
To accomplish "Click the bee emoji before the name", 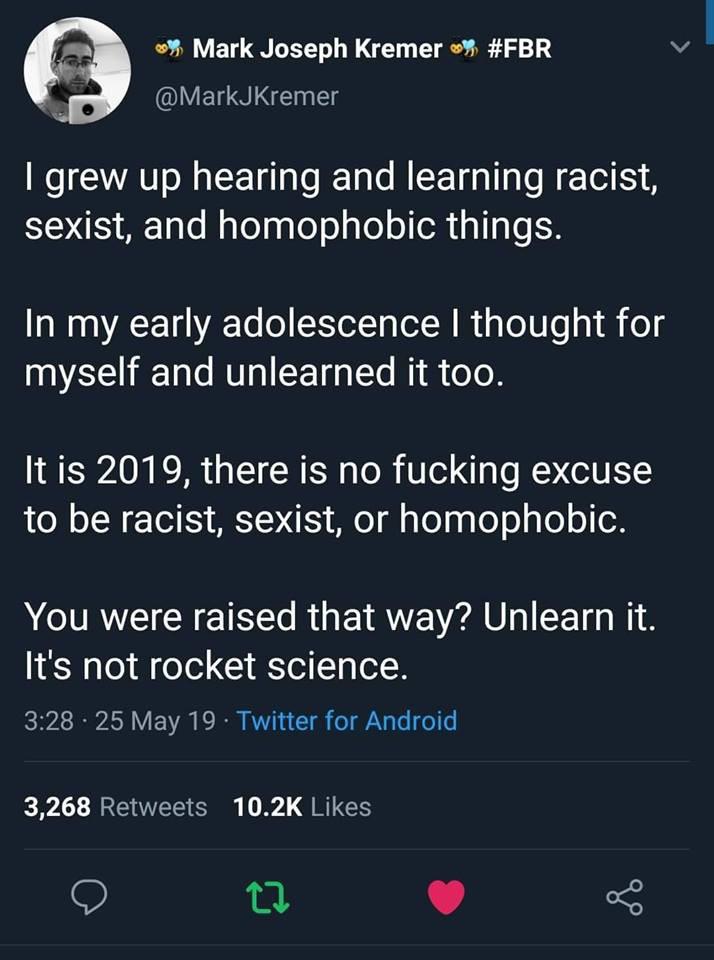I will coord(171,48).
